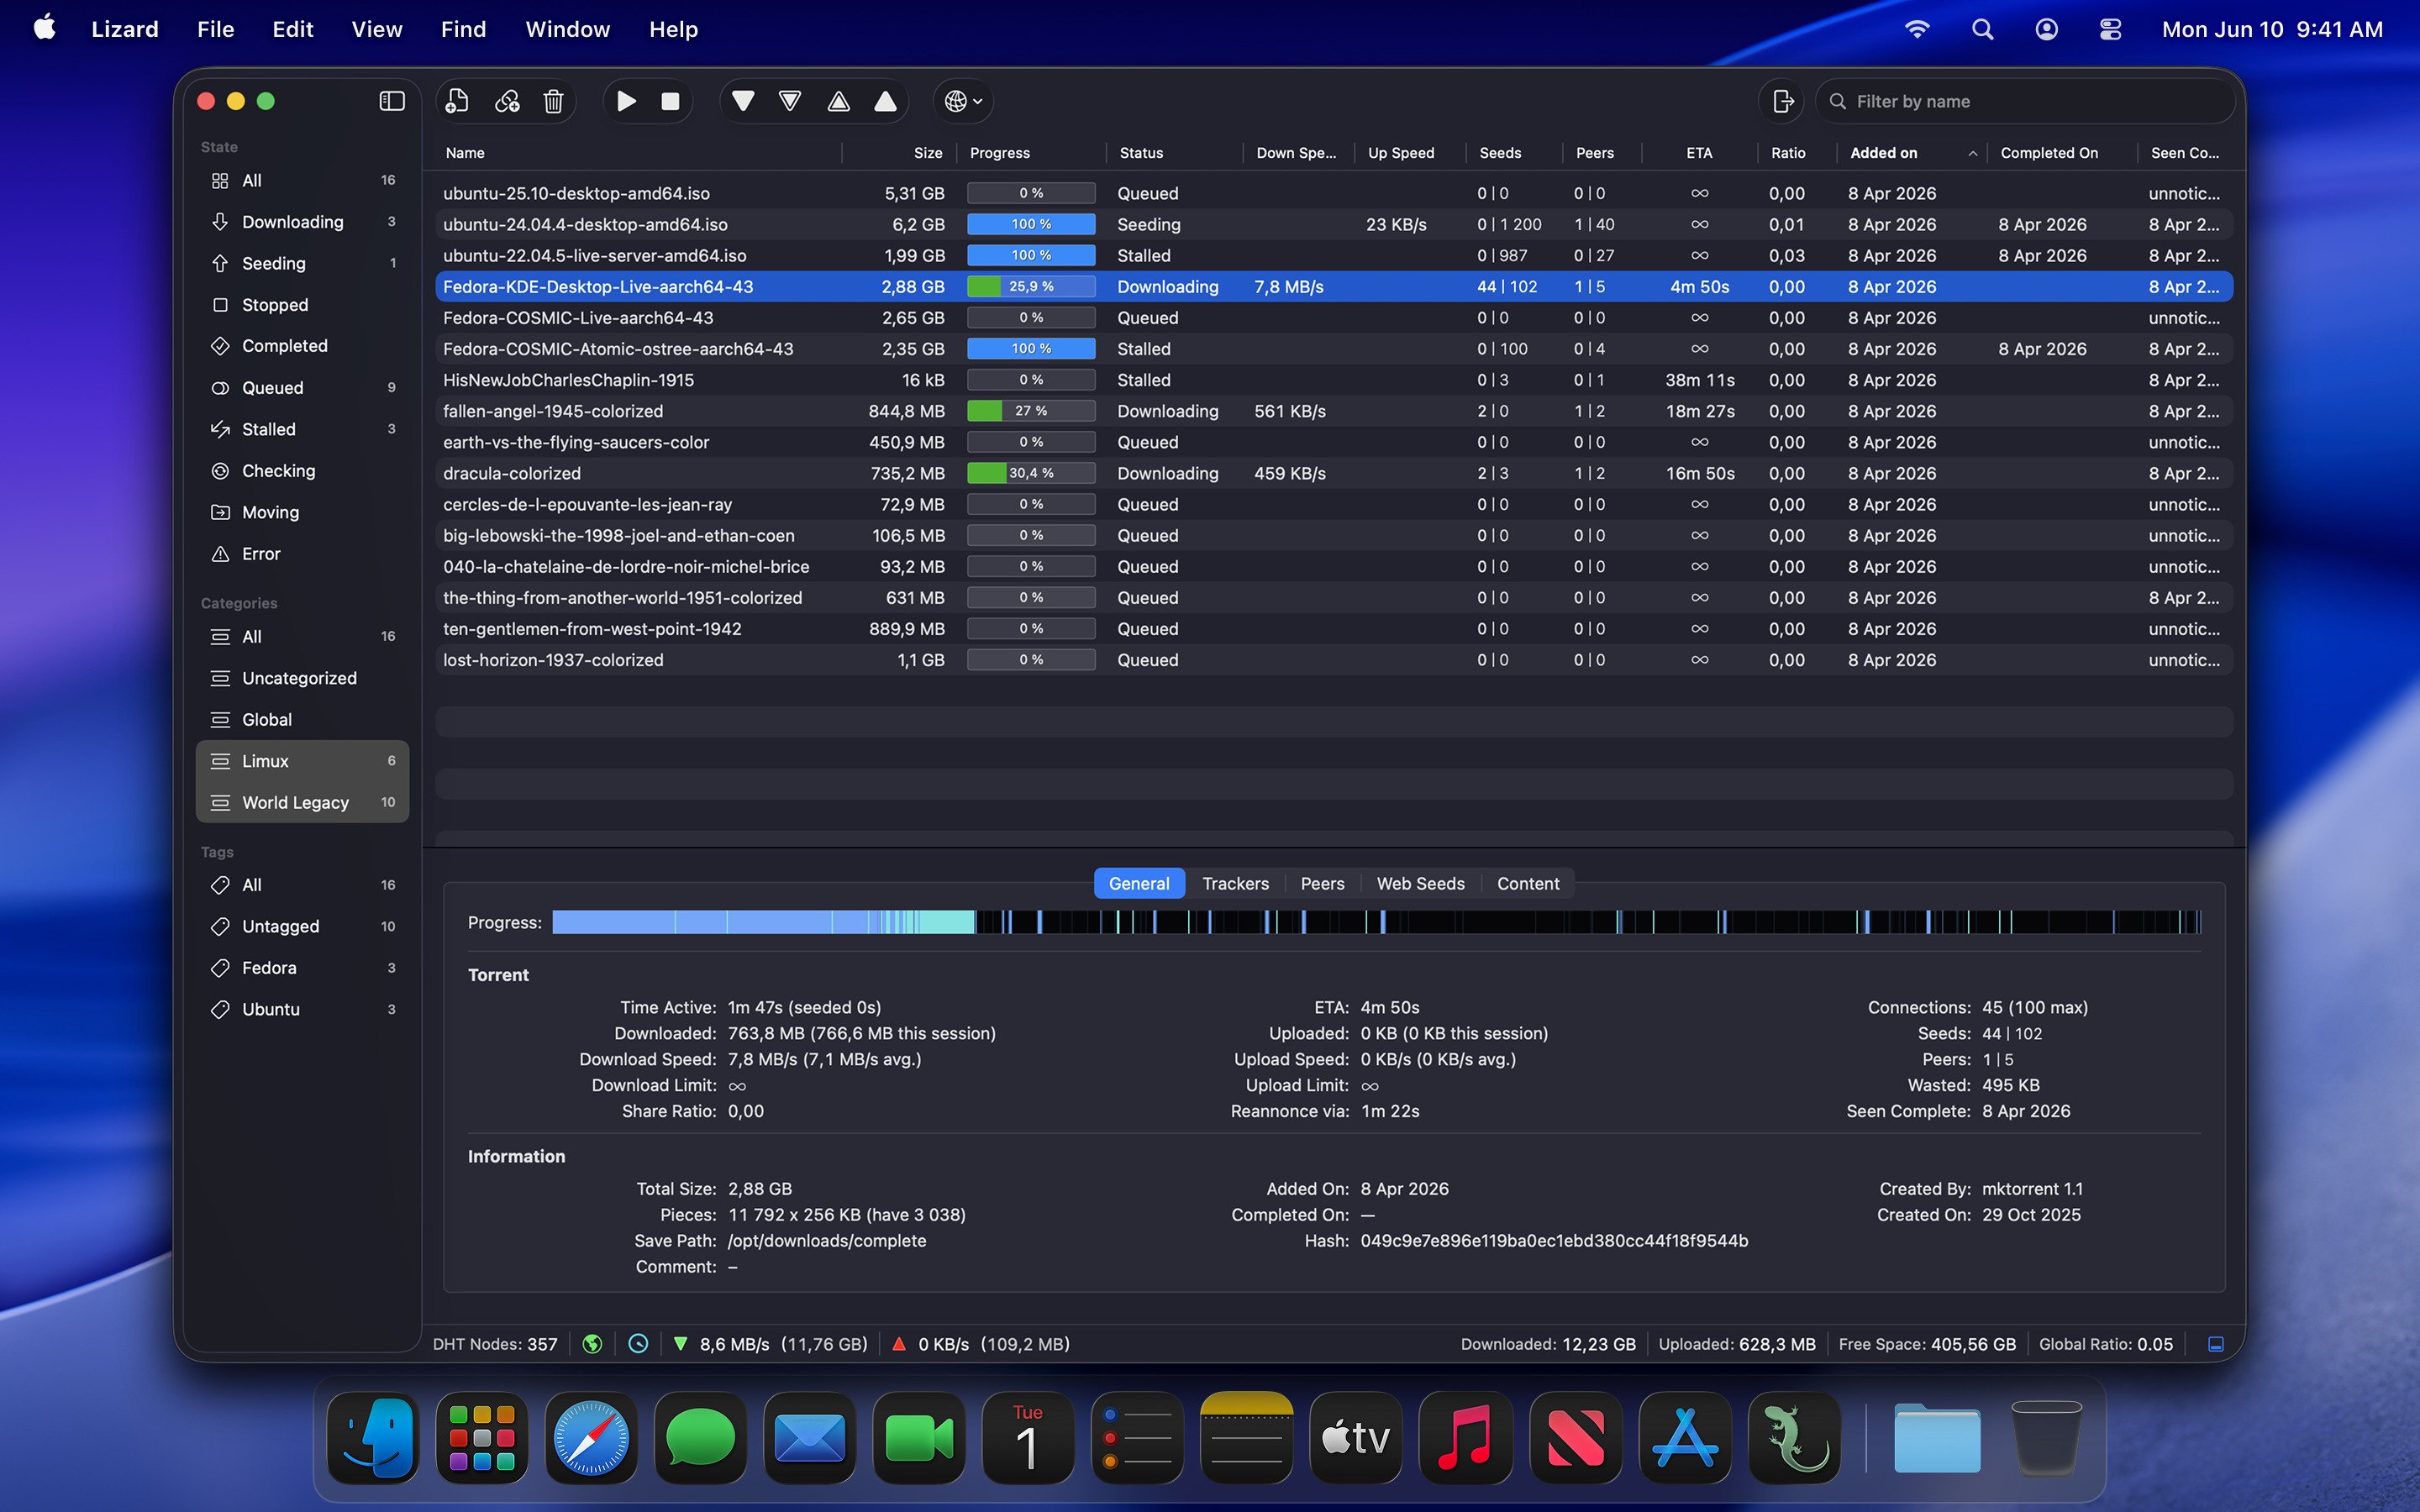The width and height of the screenshot is (2420, 1512).
Task: Click the outlined down-triangle decrease priority icon
Action: pyautogui.click(x=790, y=101)
